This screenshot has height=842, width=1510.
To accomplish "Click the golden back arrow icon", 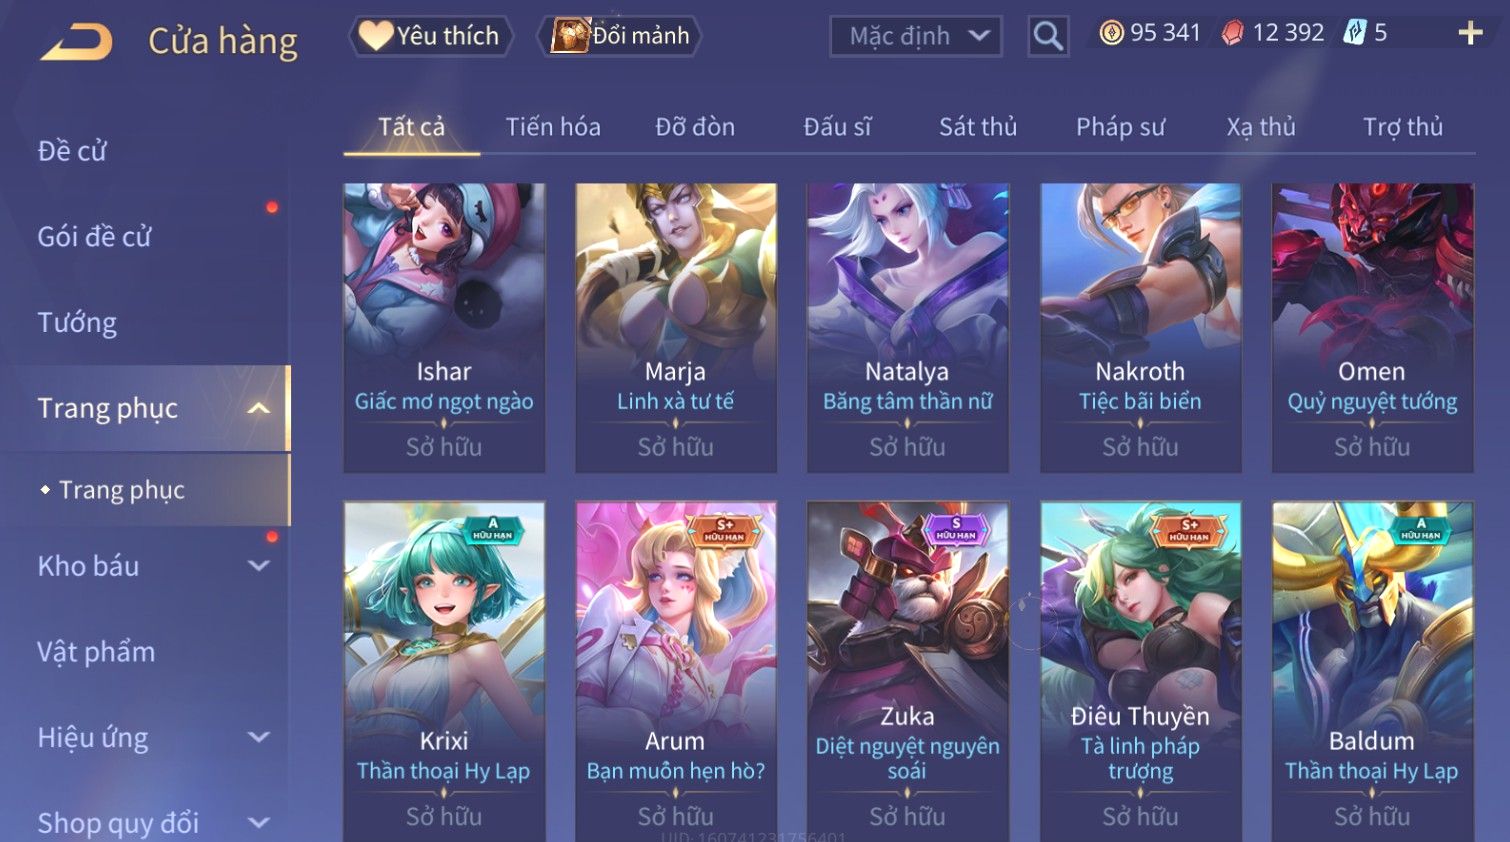I will (77, 43).
